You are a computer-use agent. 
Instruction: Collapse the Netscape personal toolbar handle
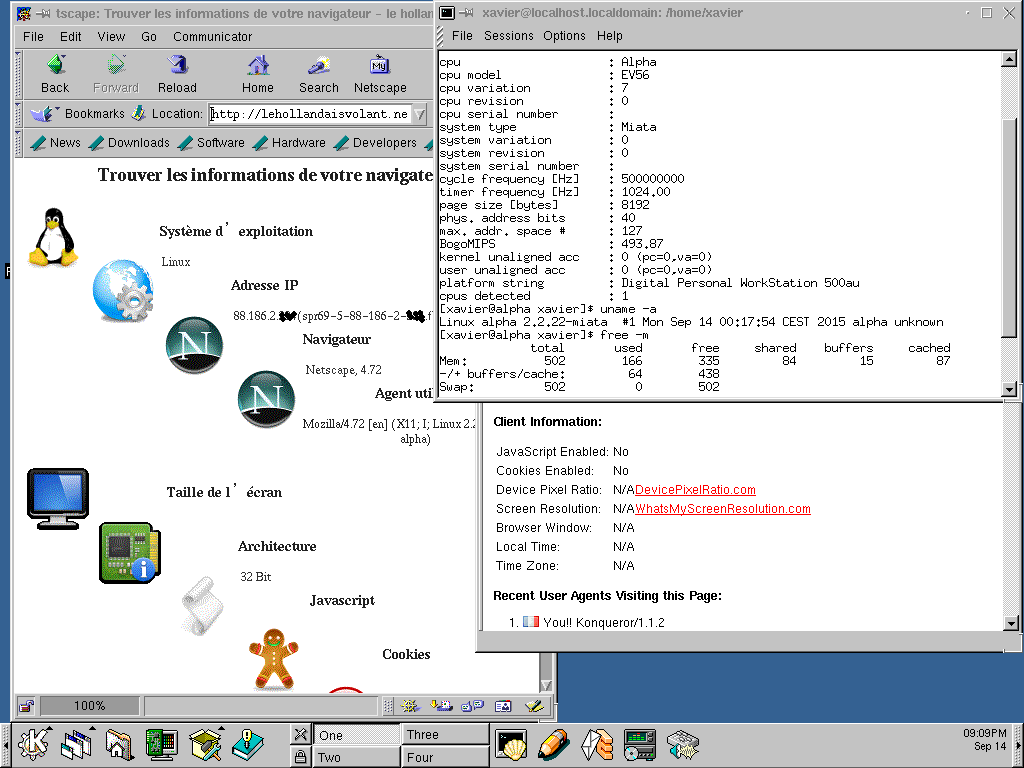tap(18, 143)
